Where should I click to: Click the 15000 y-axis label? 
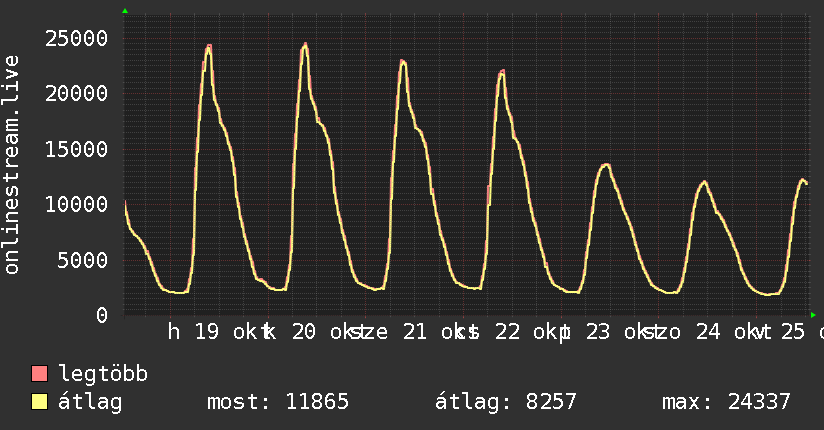[76, 149]
